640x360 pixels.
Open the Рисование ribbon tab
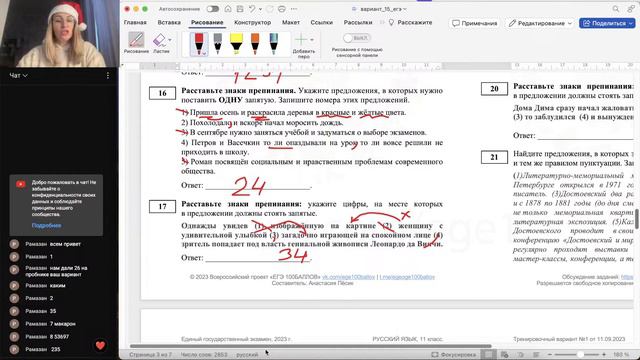207,22
